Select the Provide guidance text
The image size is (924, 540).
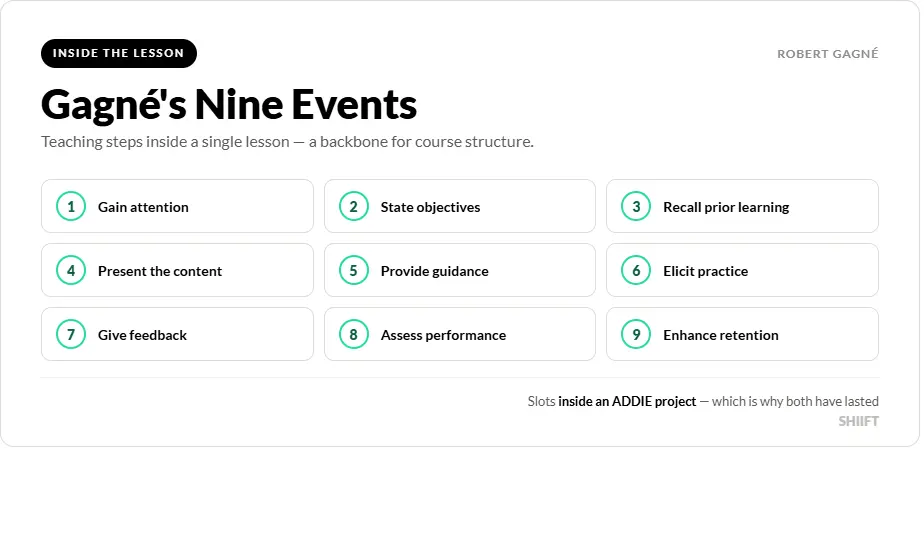434,271
